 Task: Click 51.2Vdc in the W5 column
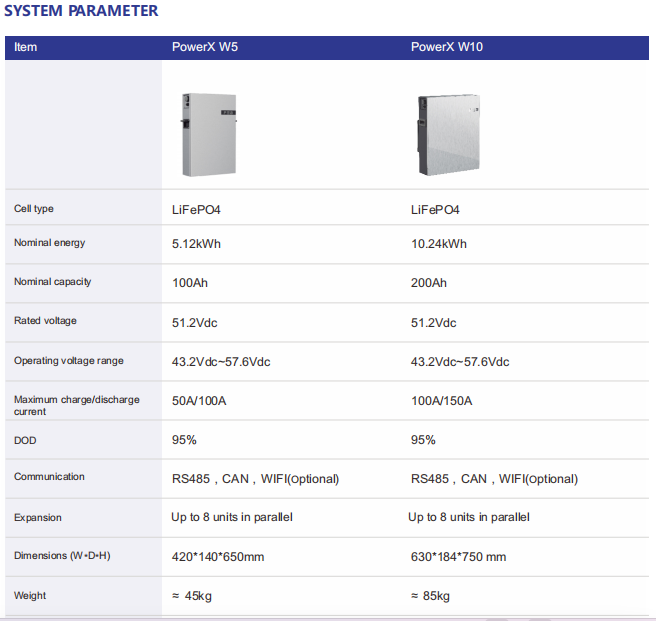(194, 323)
